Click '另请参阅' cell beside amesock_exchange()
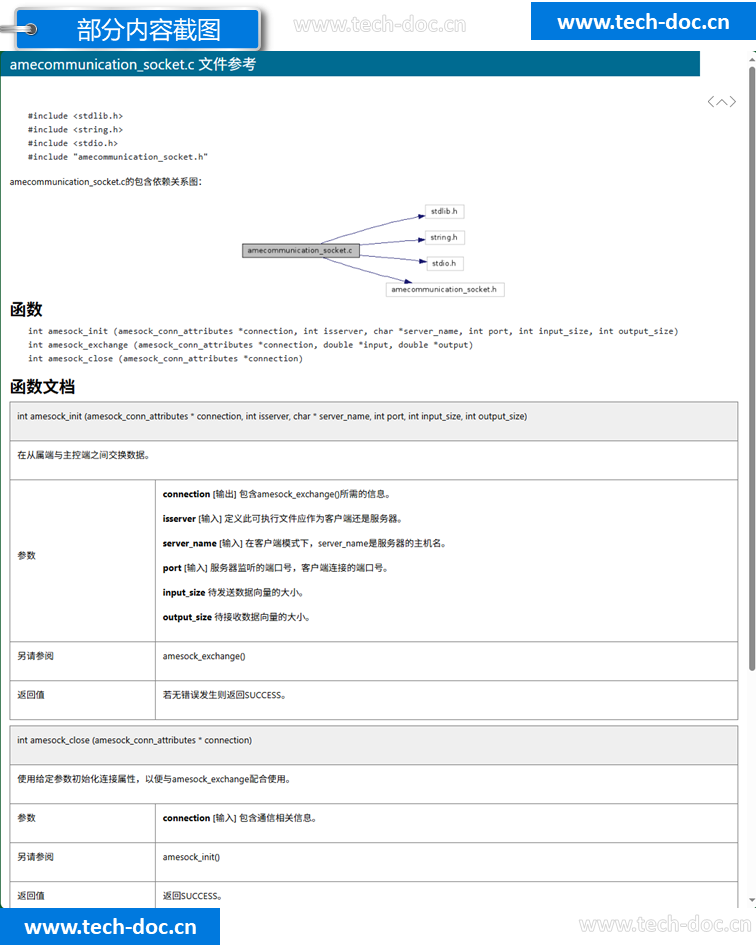756x945 pixels. [x=83, y=661]
